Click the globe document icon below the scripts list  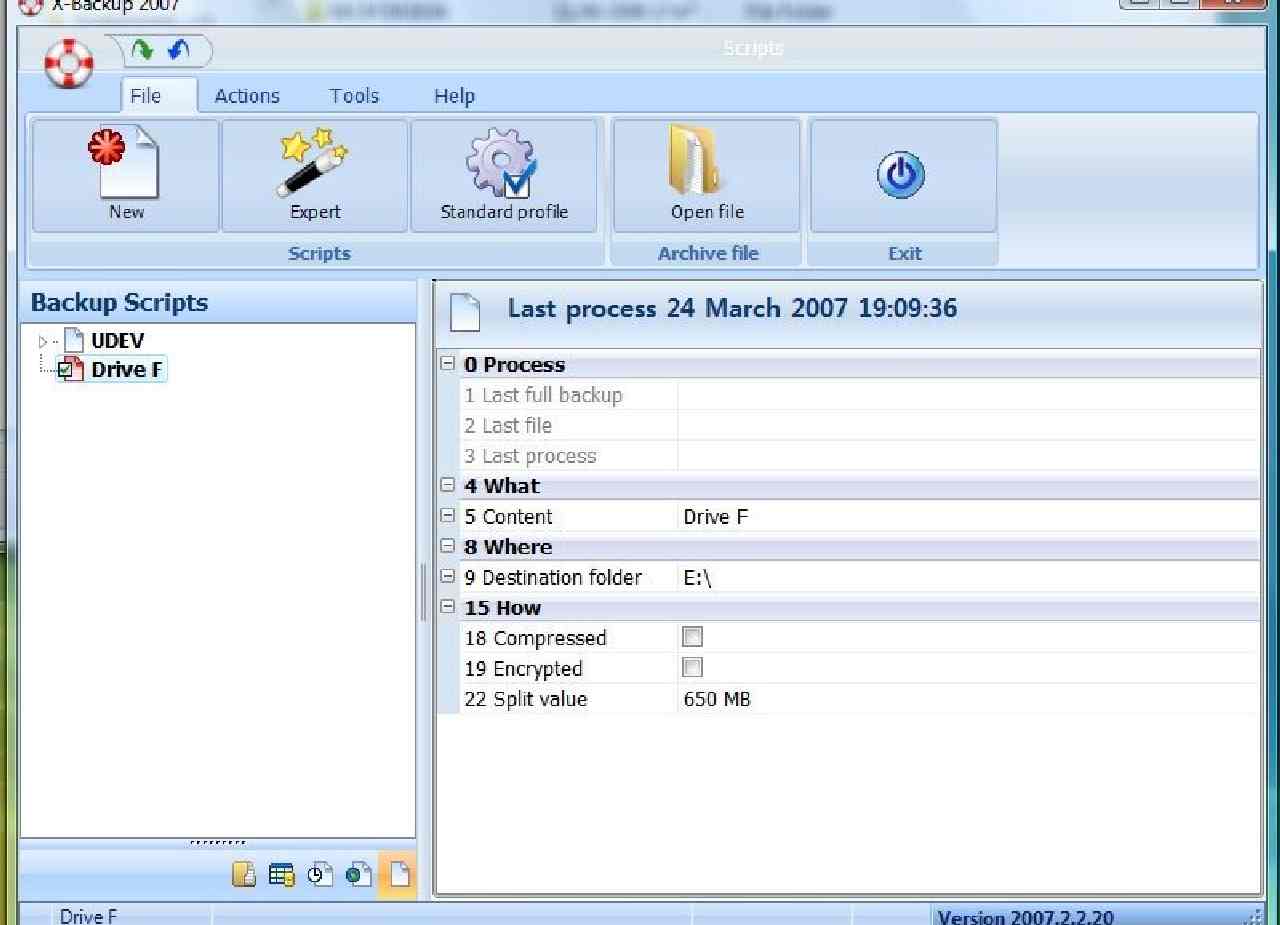click(x=359, y=875)
